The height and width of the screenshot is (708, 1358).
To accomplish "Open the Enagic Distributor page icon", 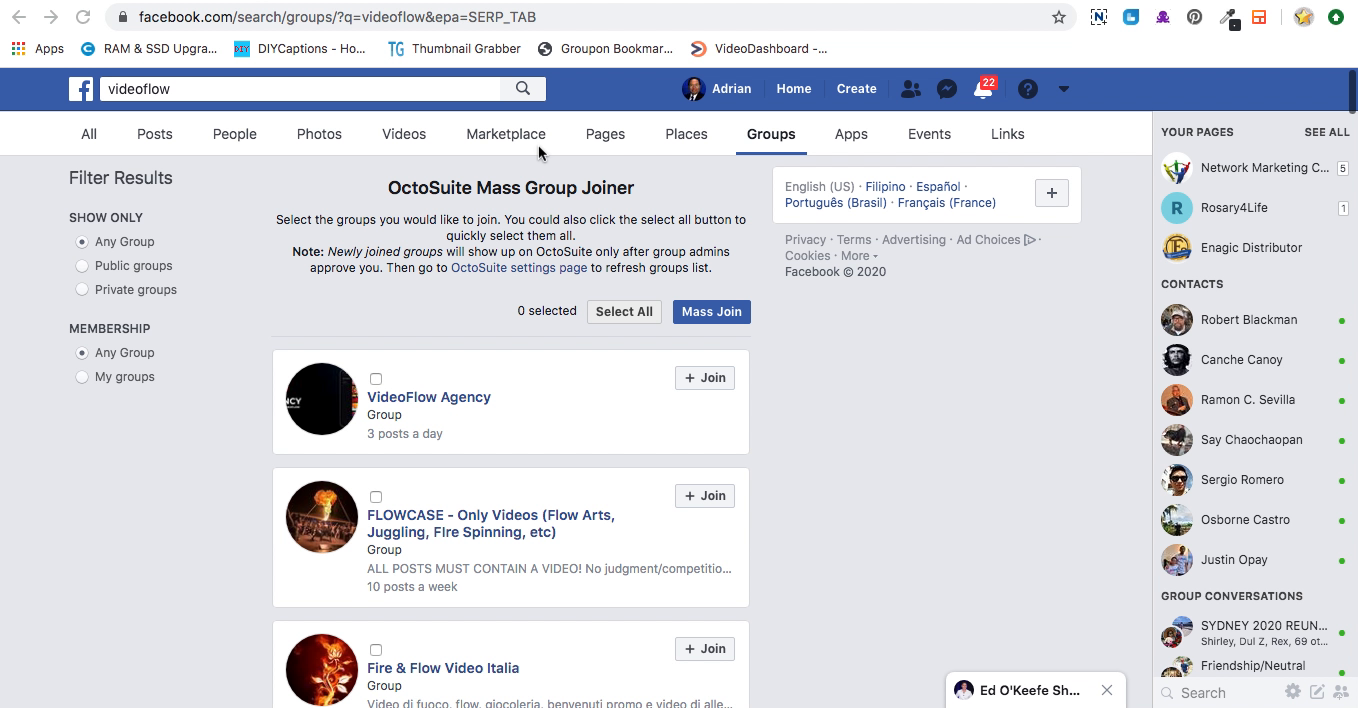I will pos(1177,248).
